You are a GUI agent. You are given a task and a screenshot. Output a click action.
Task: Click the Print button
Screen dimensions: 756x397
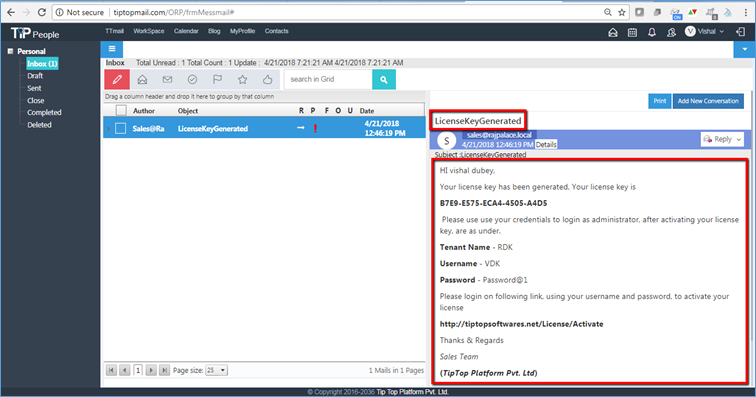point(660,101)
